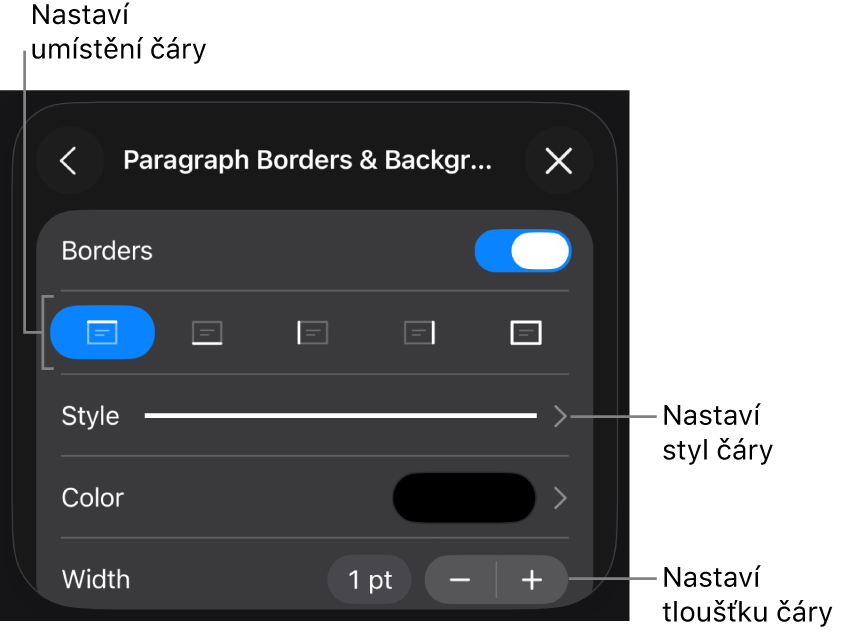Close the Paragraph Borders panel with X
Image resolution: width=849 pixels, height=630 pixels.
click(559, 161)
